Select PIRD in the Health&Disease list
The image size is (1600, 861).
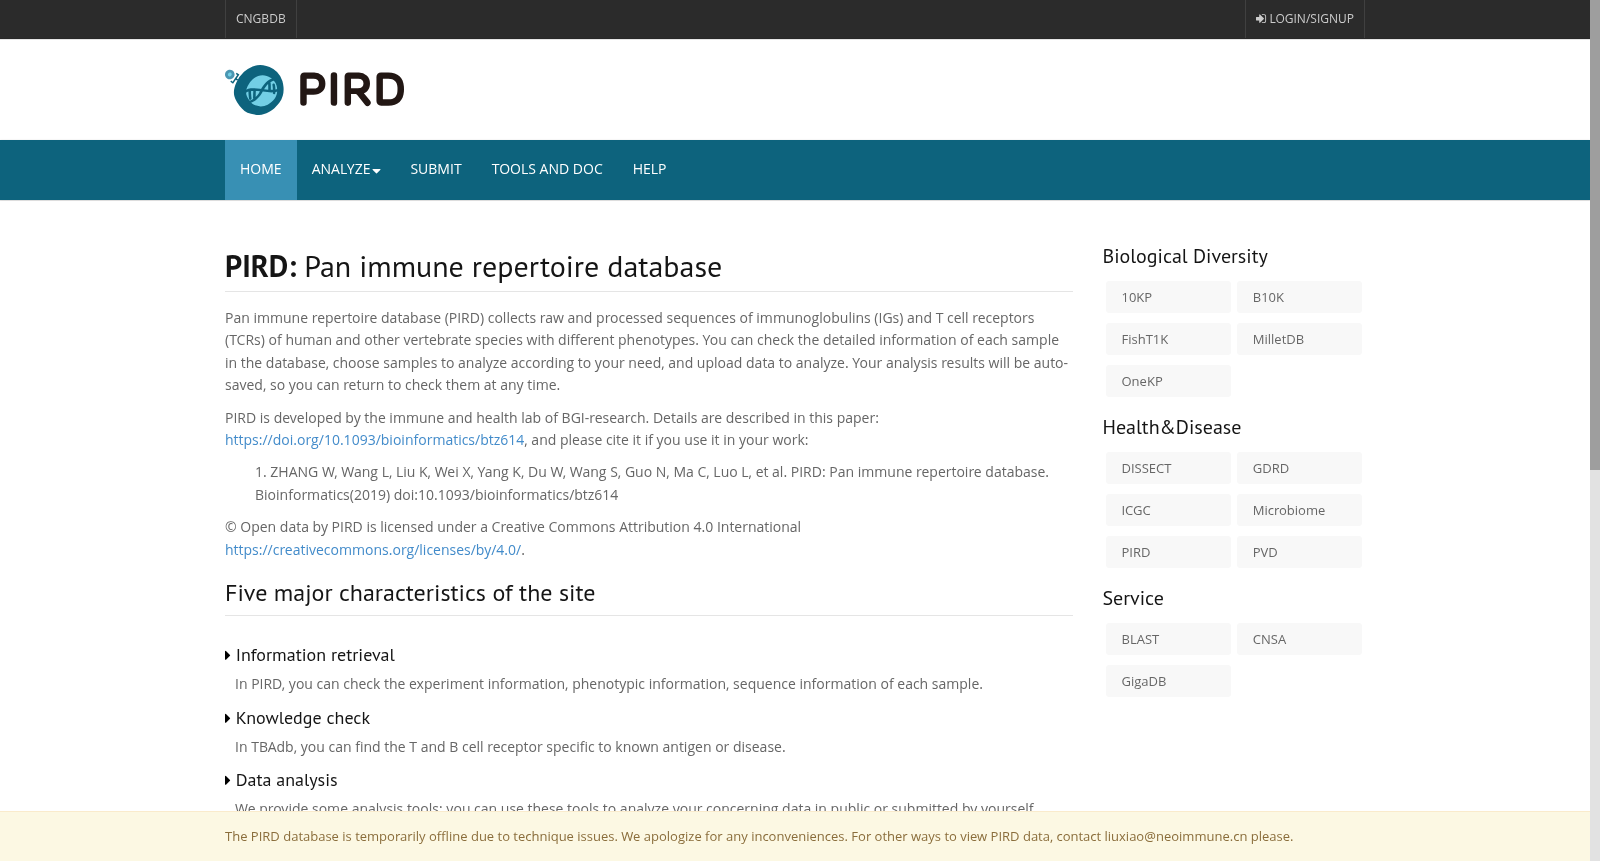click(1168, 552)
